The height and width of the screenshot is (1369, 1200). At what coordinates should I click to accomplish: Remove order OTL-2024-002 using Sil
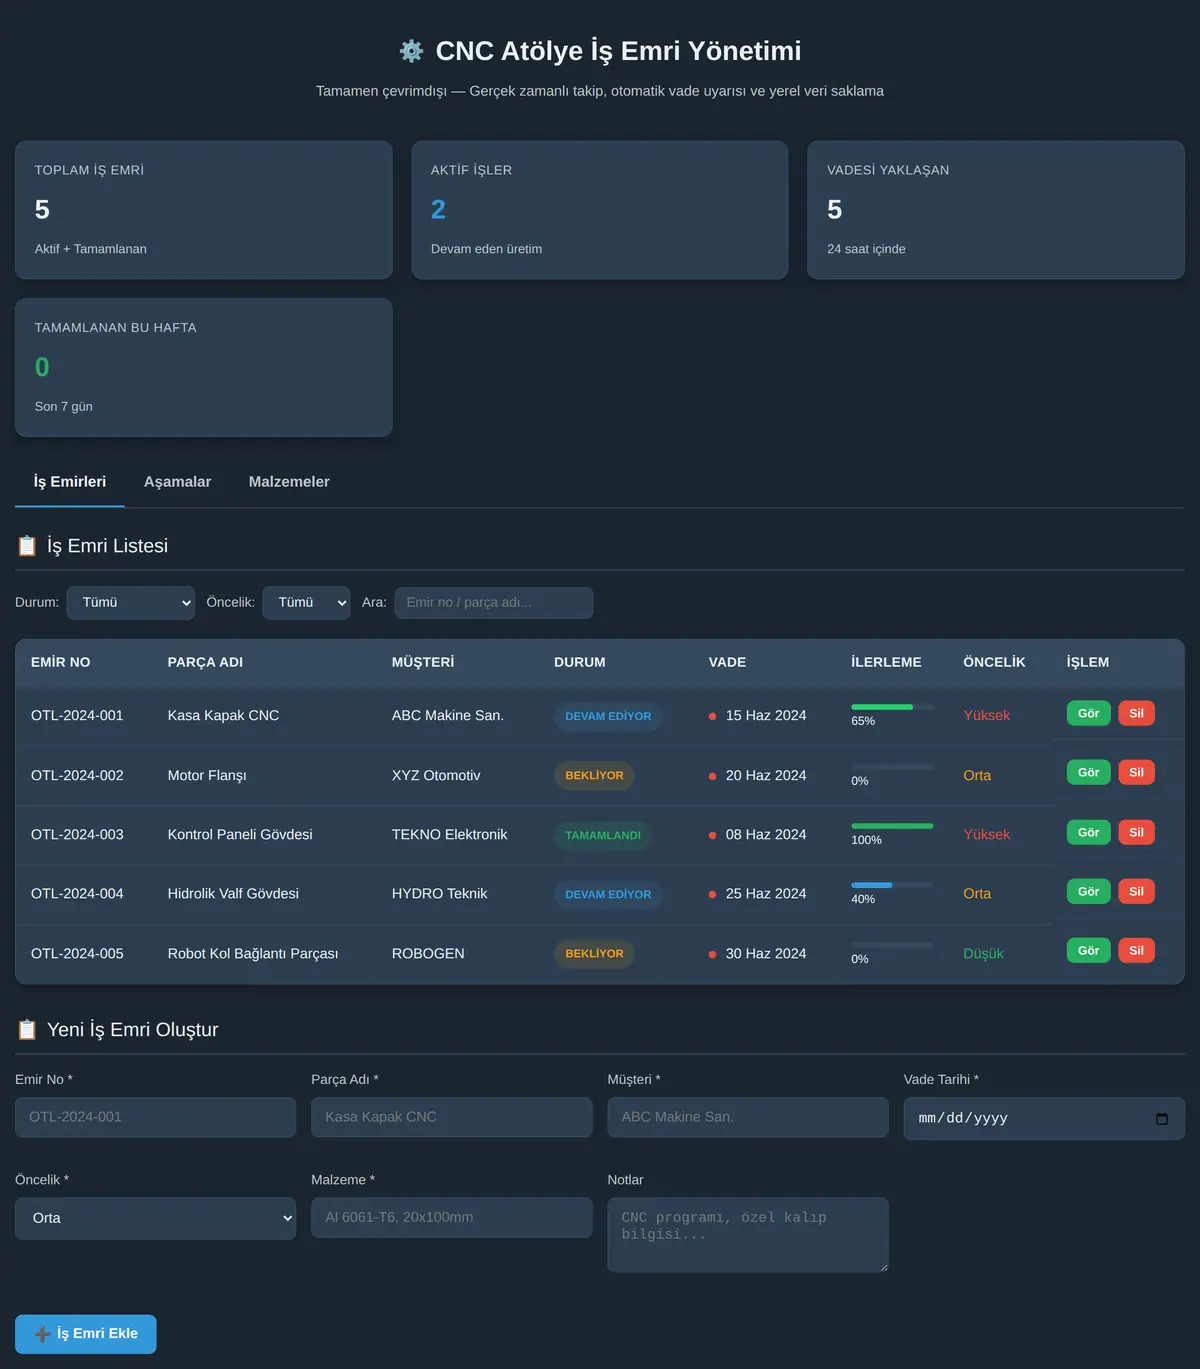point(1136,773)
